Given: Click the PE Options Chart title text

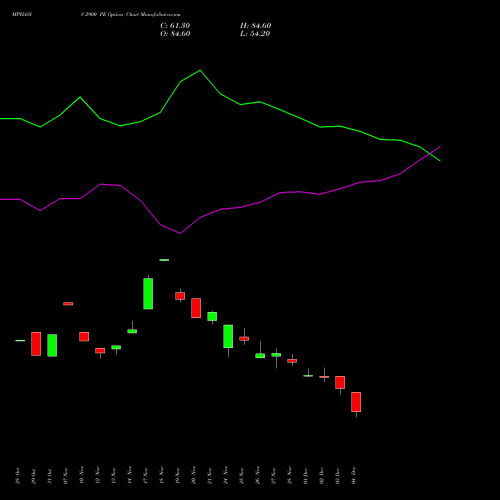Looking at the screenshot, I should click(130, 15).
